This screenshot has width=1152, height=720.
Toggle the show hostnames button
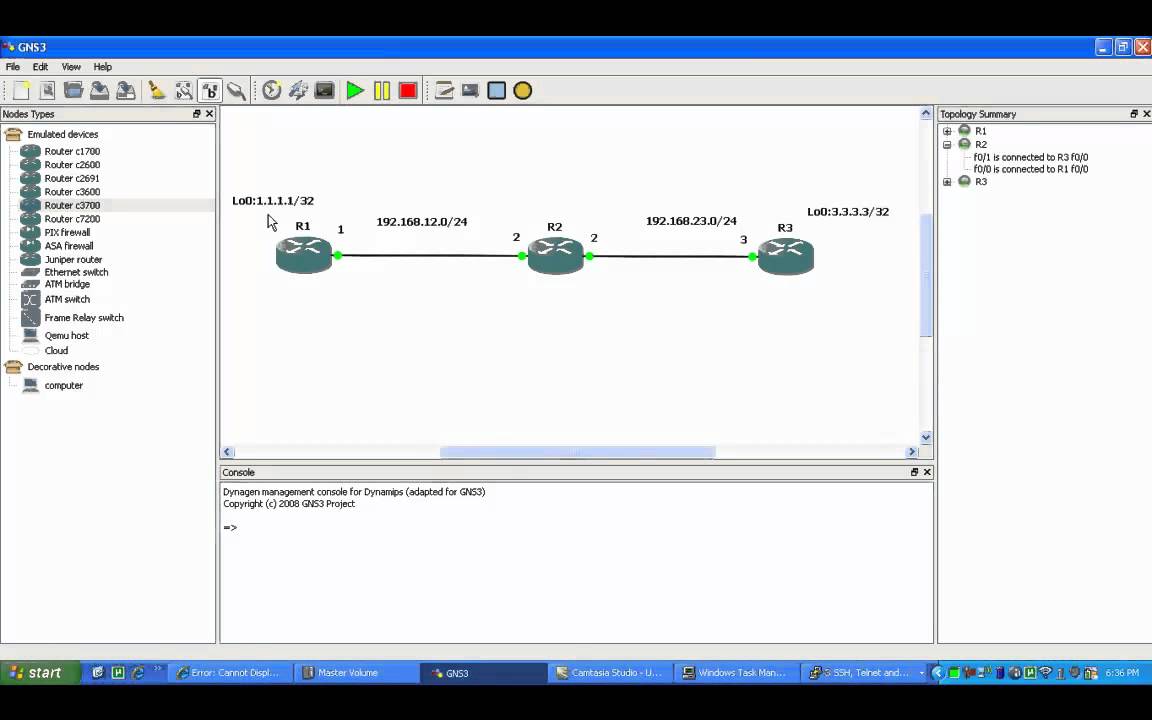[210, 90]
